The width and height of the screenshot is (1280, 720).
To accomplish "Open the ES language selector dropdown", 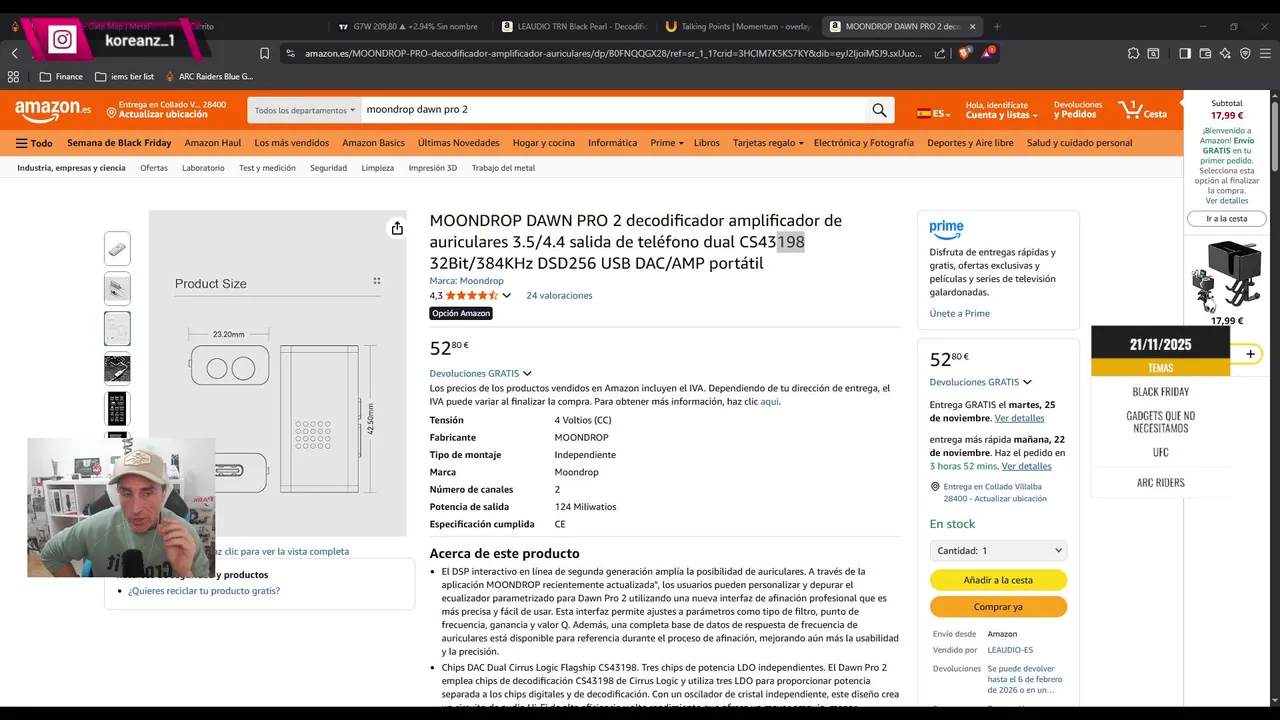I will click(933, 113).
